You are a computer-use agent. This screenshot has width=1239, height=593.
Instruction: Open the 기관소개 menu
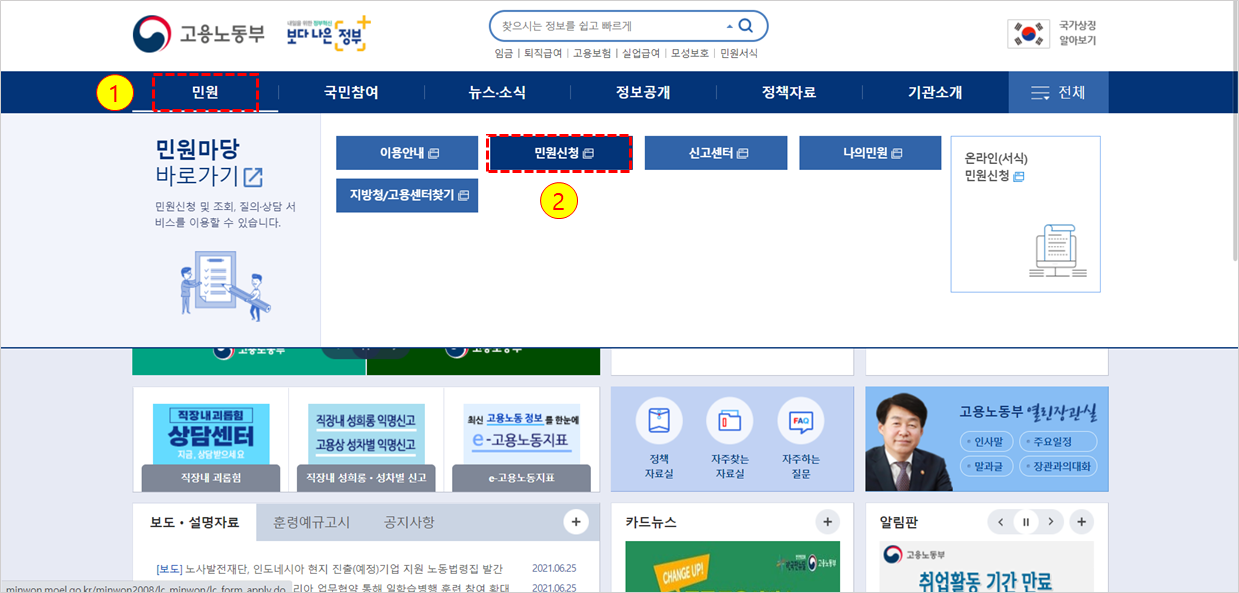(x=935, y=92)
